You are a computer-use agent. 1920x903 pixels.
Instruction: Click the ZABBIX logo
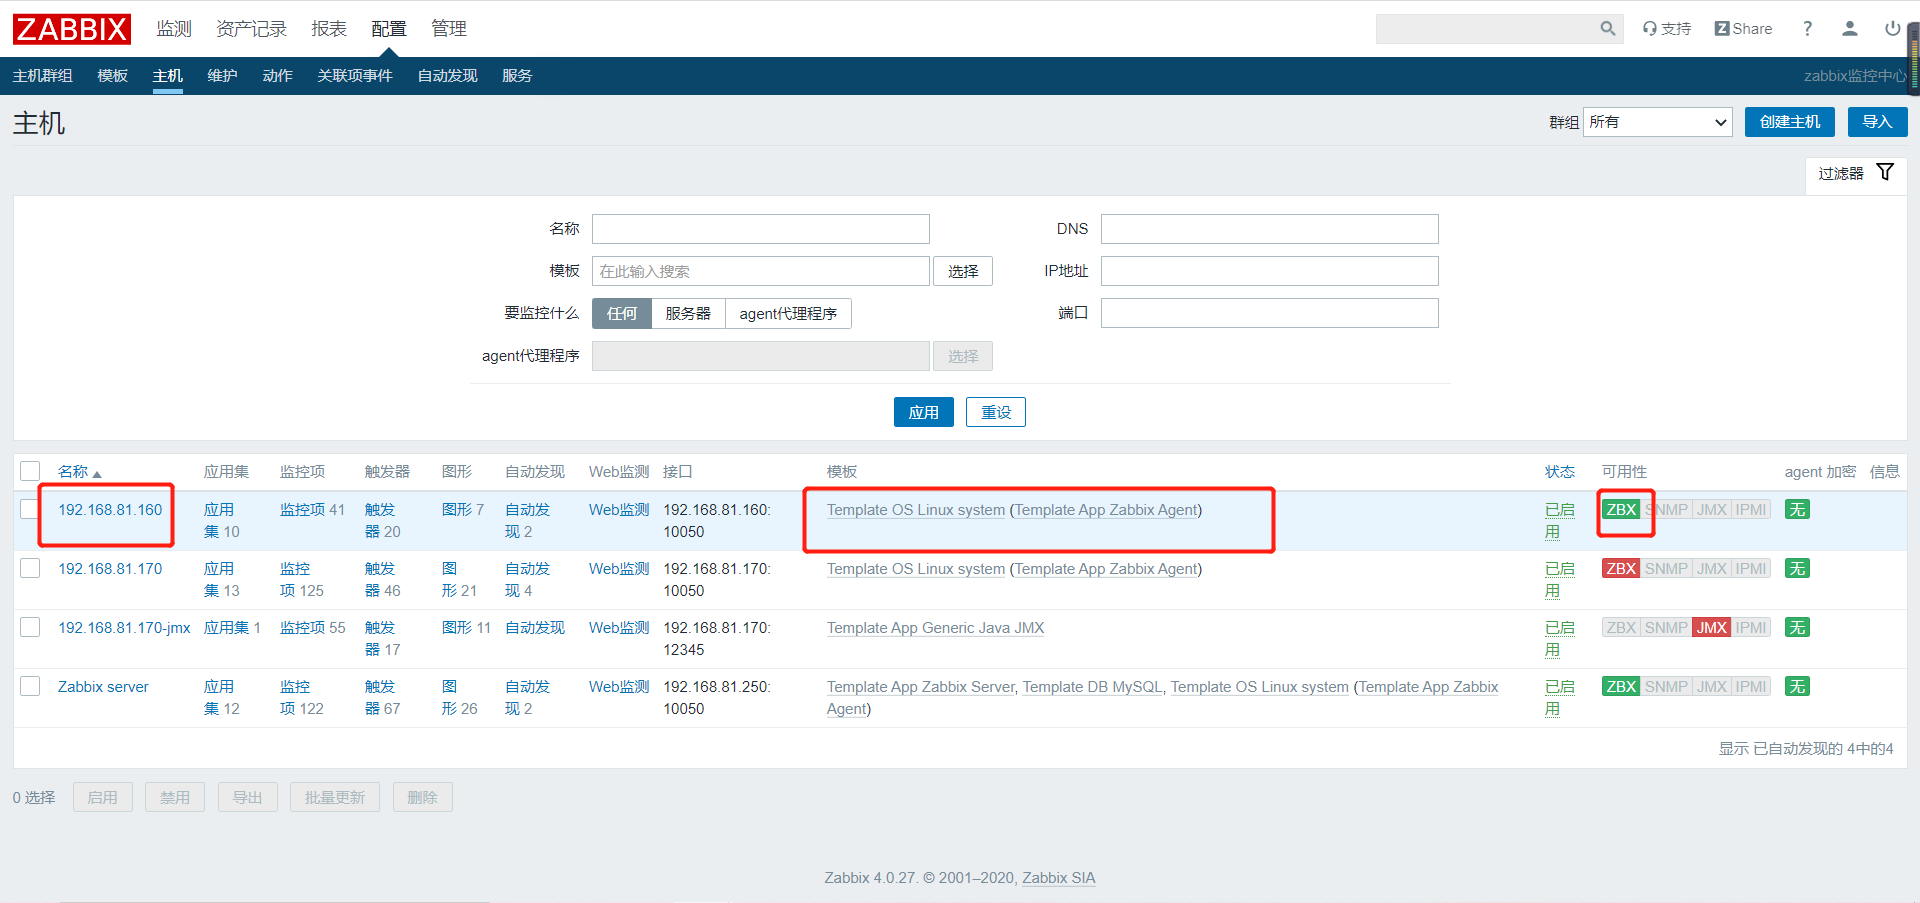(x=72, y=29)
